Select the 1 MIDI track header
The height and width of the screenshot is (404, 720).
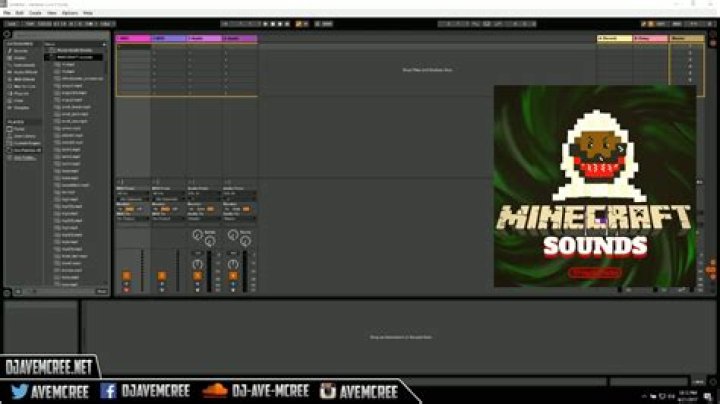pos(133,39)
